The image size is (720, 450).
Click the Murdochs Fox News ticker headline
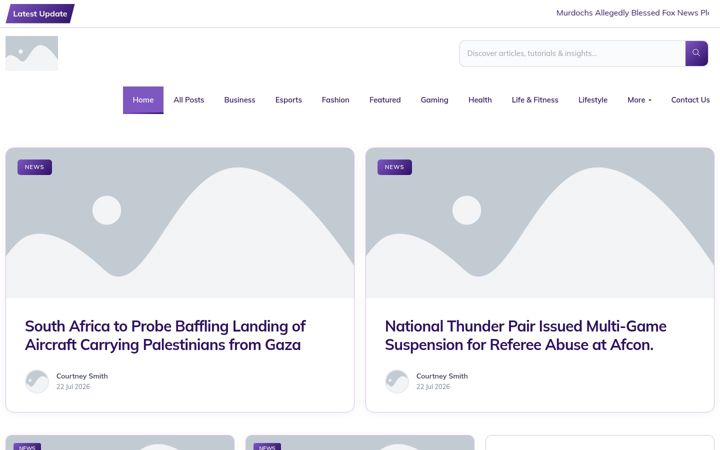tap(633, 13)
